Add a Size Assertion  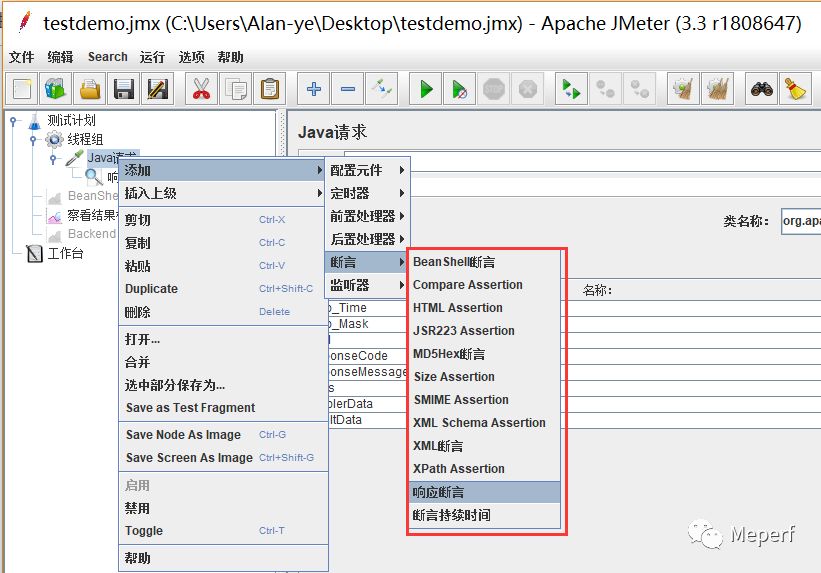pos(485,377)
